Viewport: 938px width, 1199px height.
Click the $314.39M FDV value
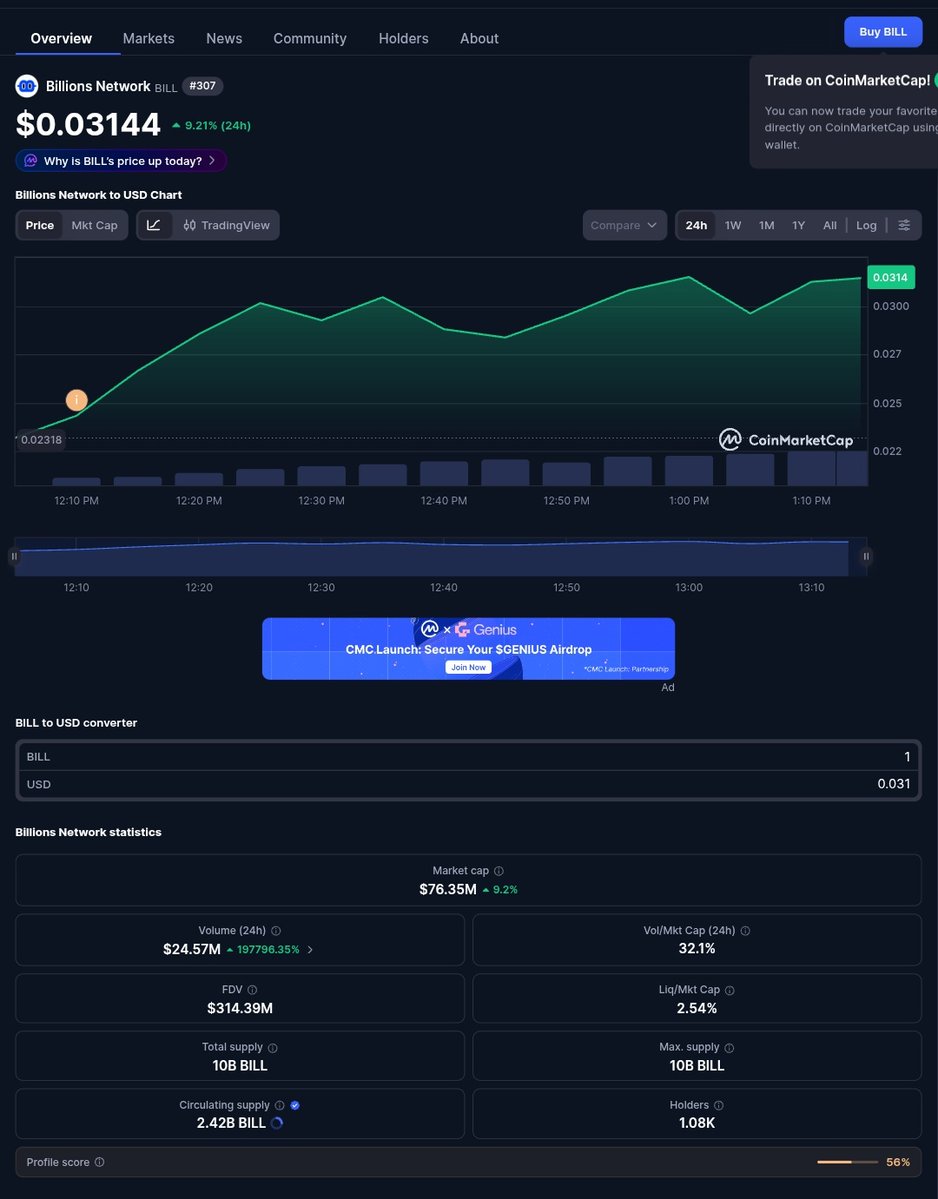click(x=240, y=1009)
